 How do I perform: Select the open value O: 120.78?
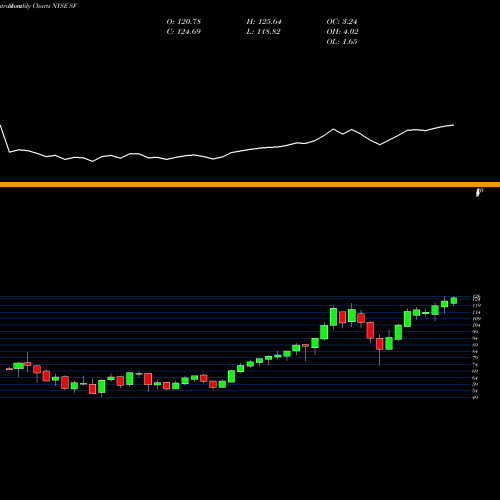click(184, 22)
